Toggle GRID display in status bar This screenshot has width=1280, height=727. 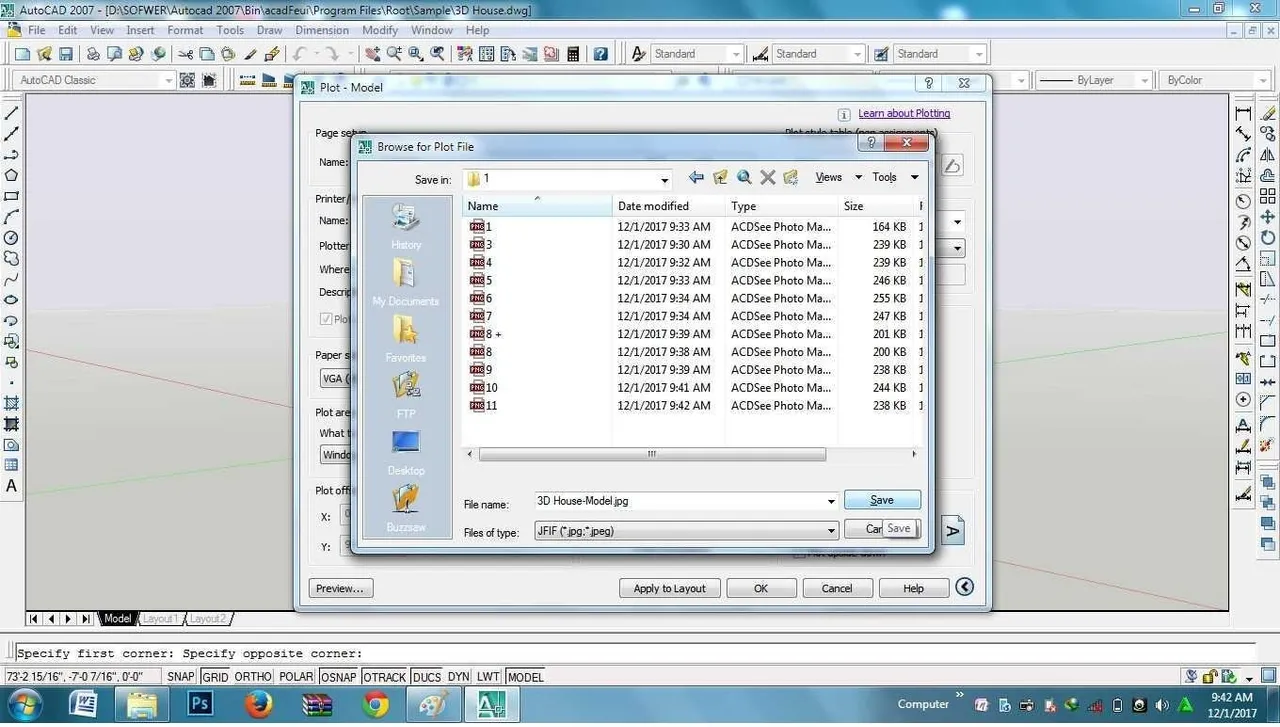click(215, 677)
